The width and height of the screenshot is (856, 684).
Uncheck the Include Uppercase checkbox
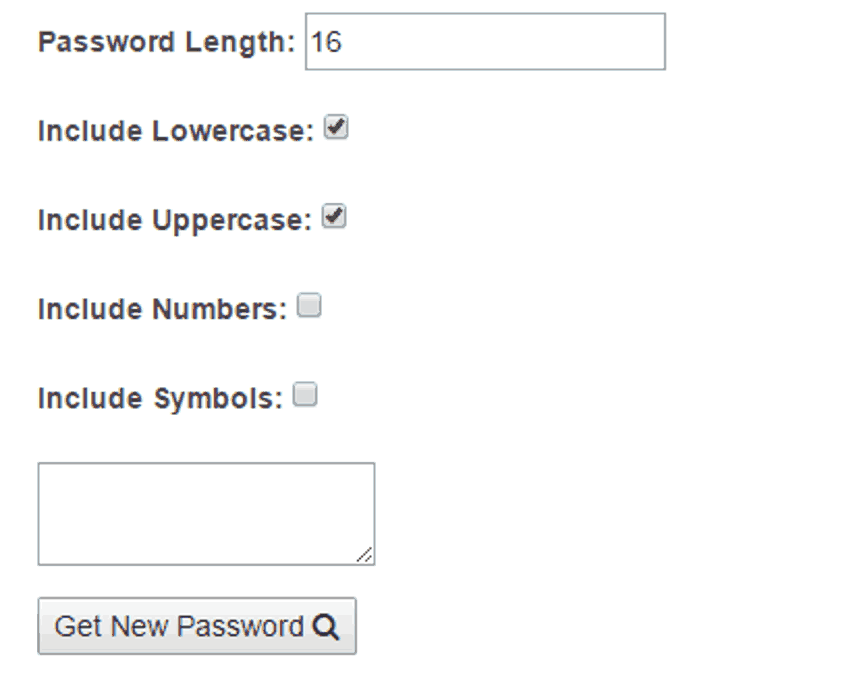click(x=334, y=217)
